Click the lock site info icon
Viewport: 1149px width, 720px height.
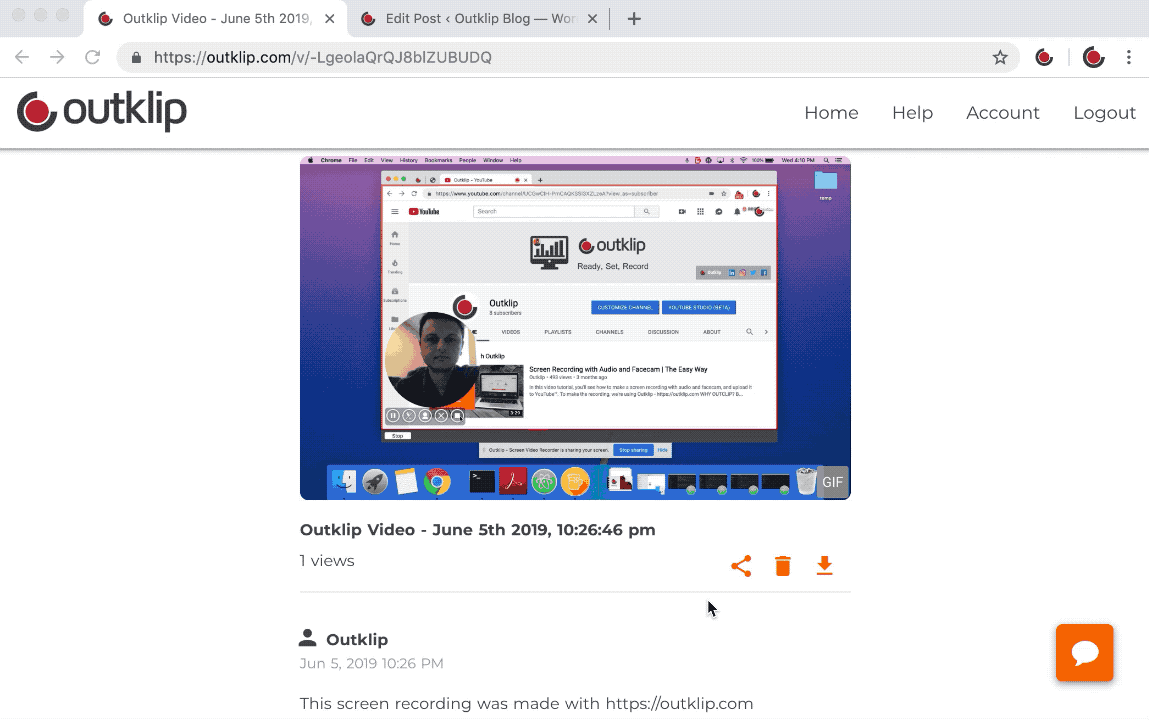136,57
